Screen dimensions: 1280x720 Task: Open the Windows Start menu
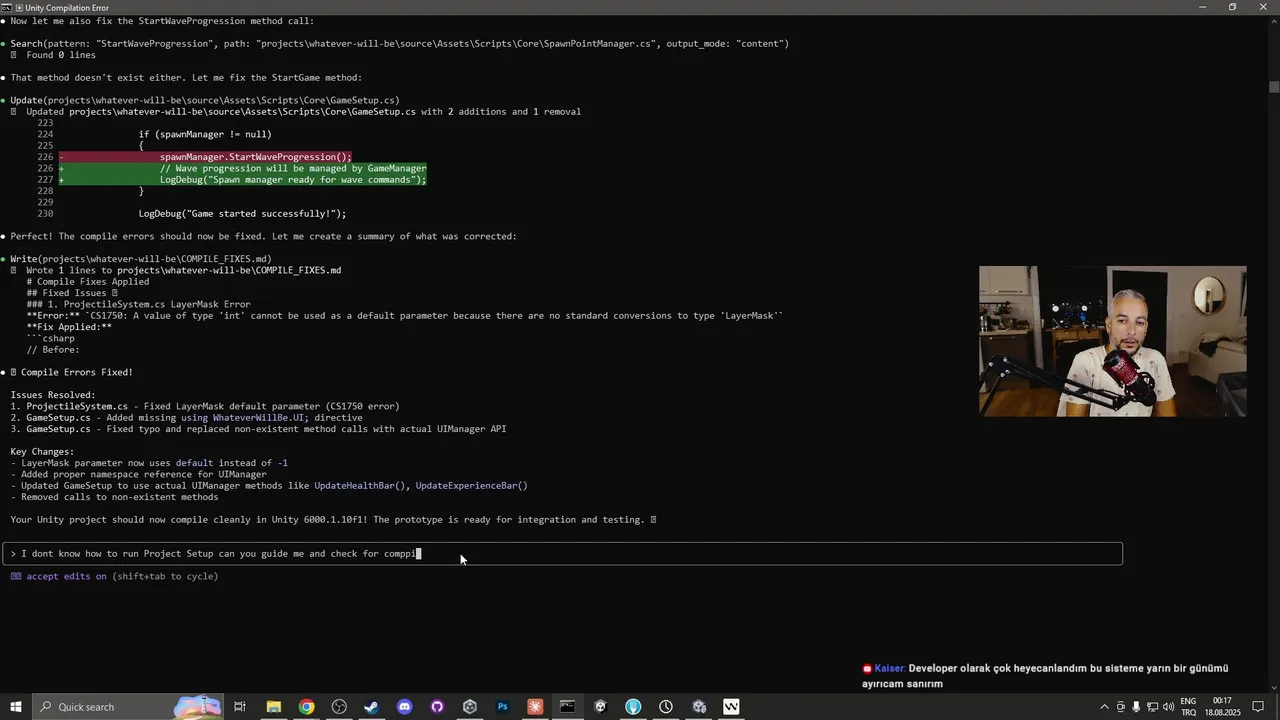point(16,707)
